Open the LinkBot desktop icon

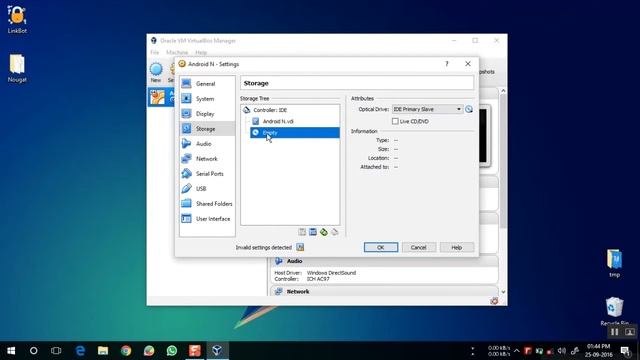click(x=17, y=20)
